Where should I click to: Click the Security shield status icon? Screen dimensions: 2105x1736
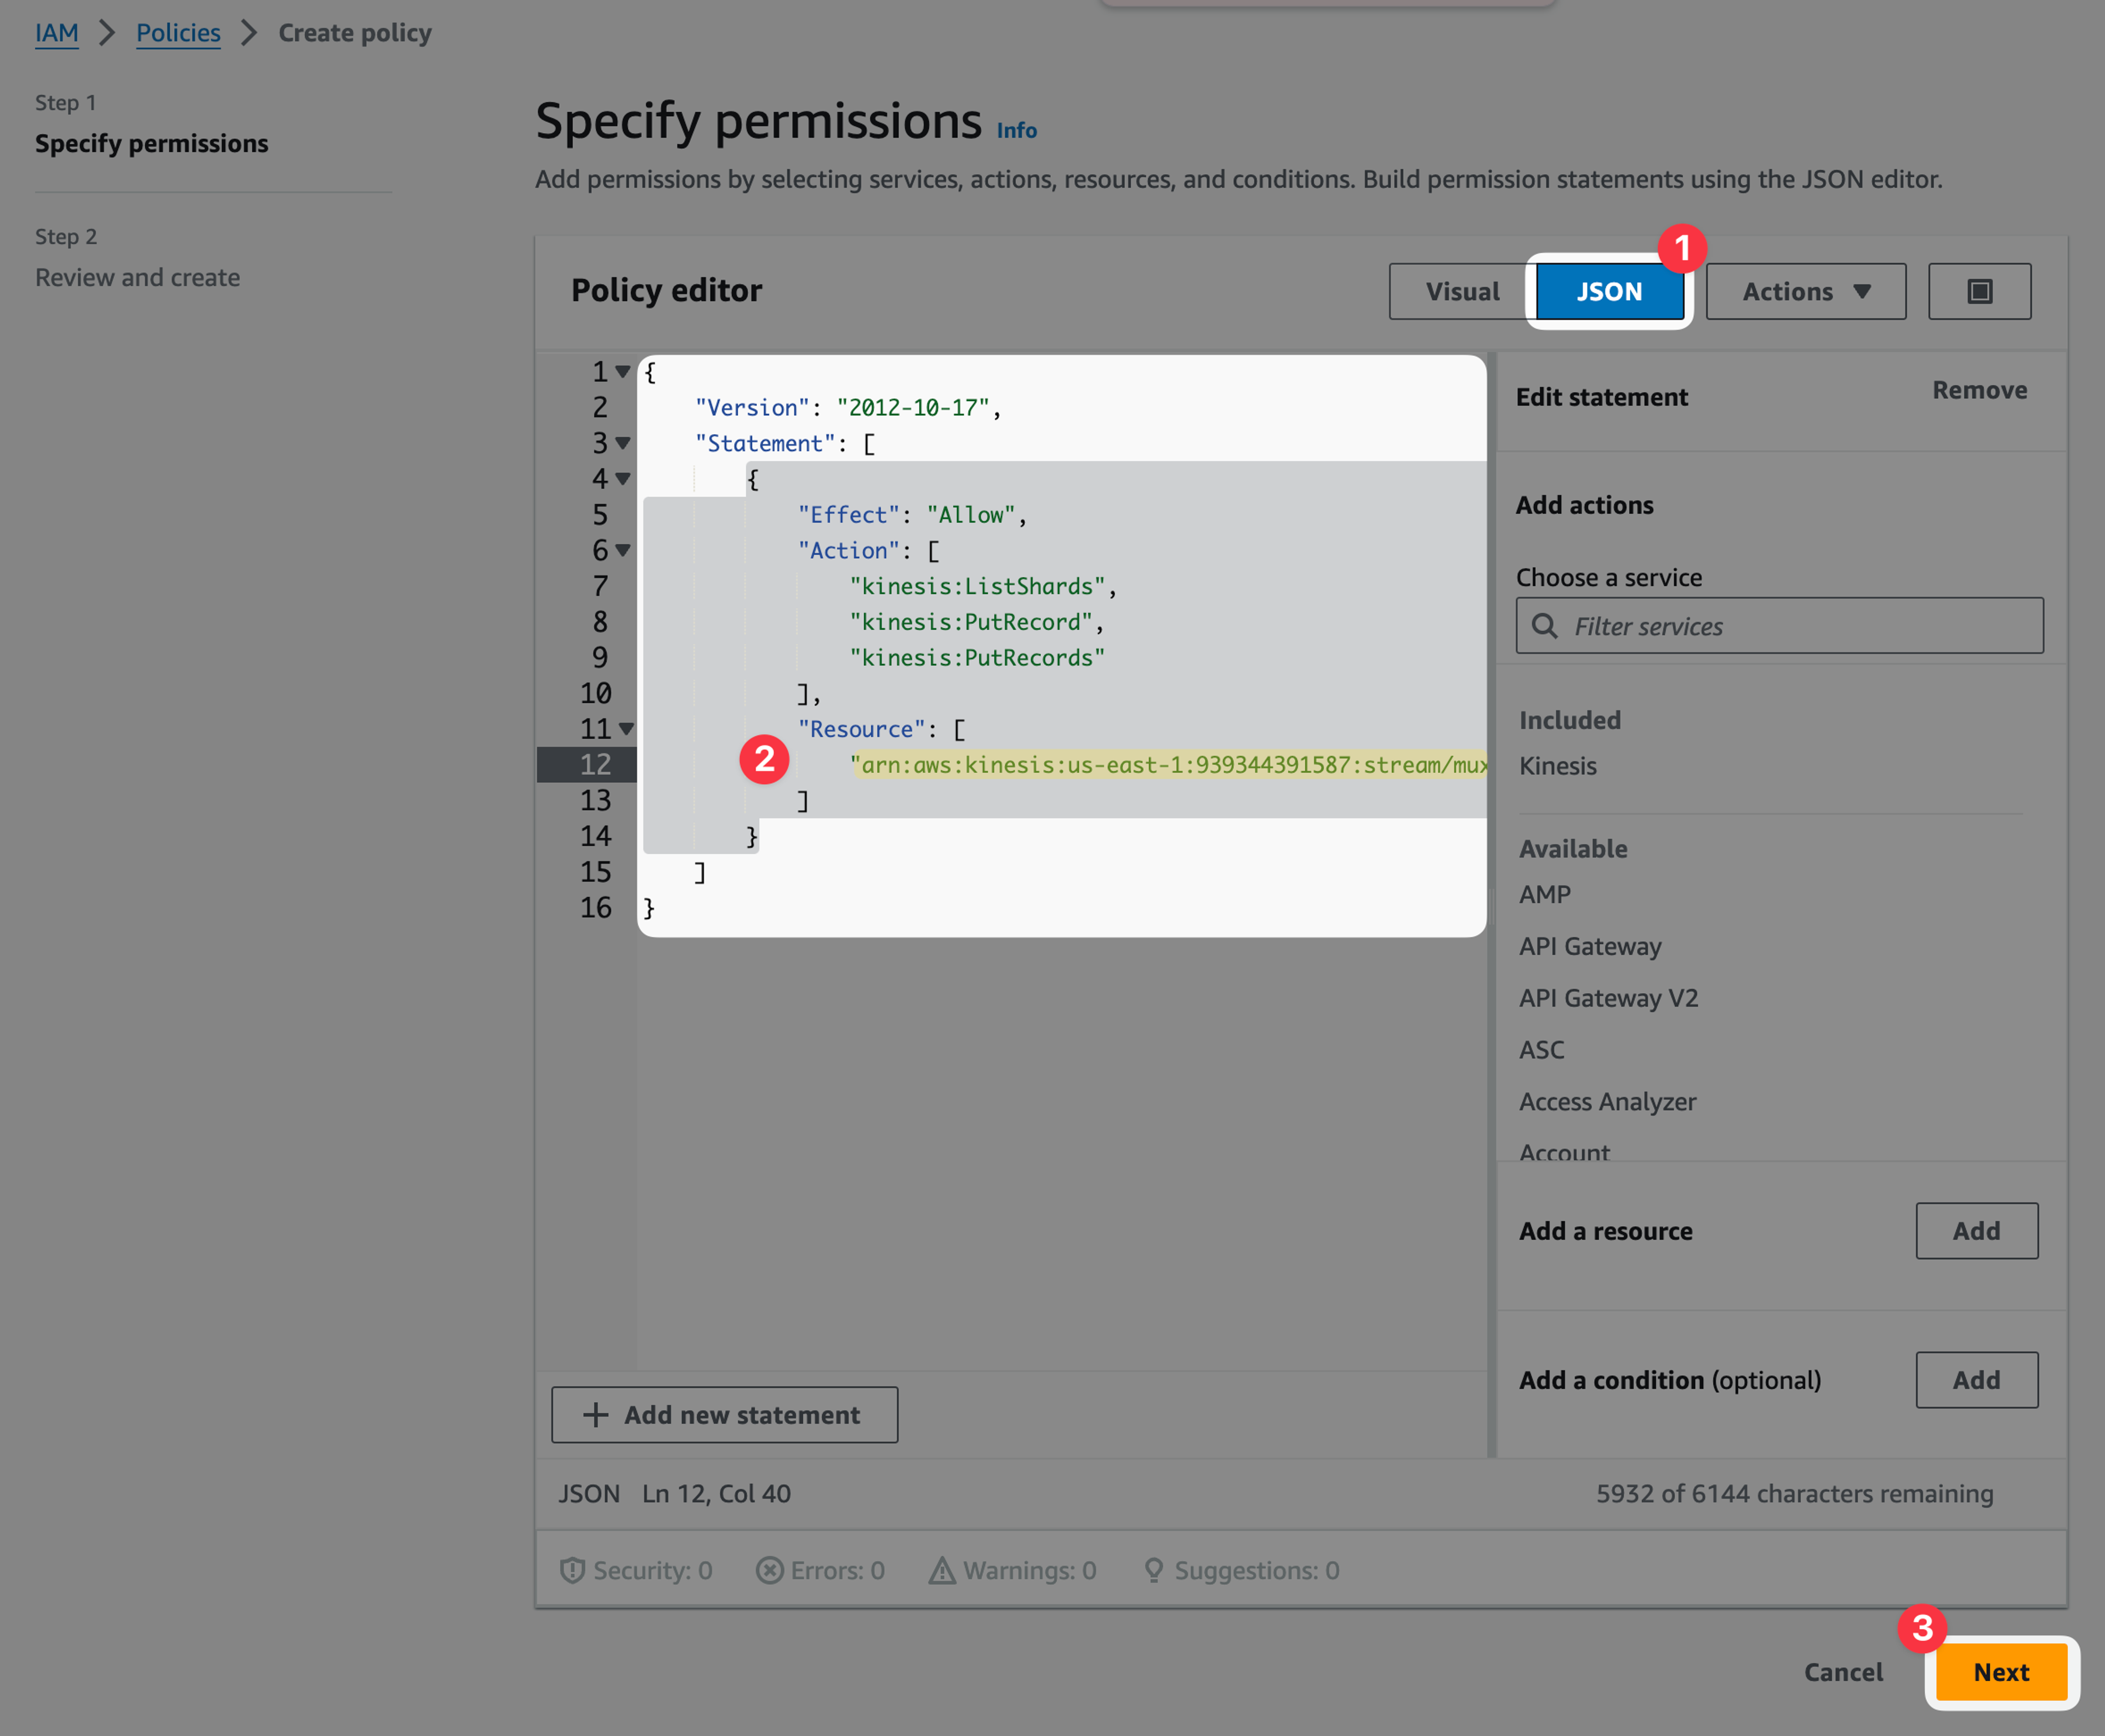coord(572,1570)
